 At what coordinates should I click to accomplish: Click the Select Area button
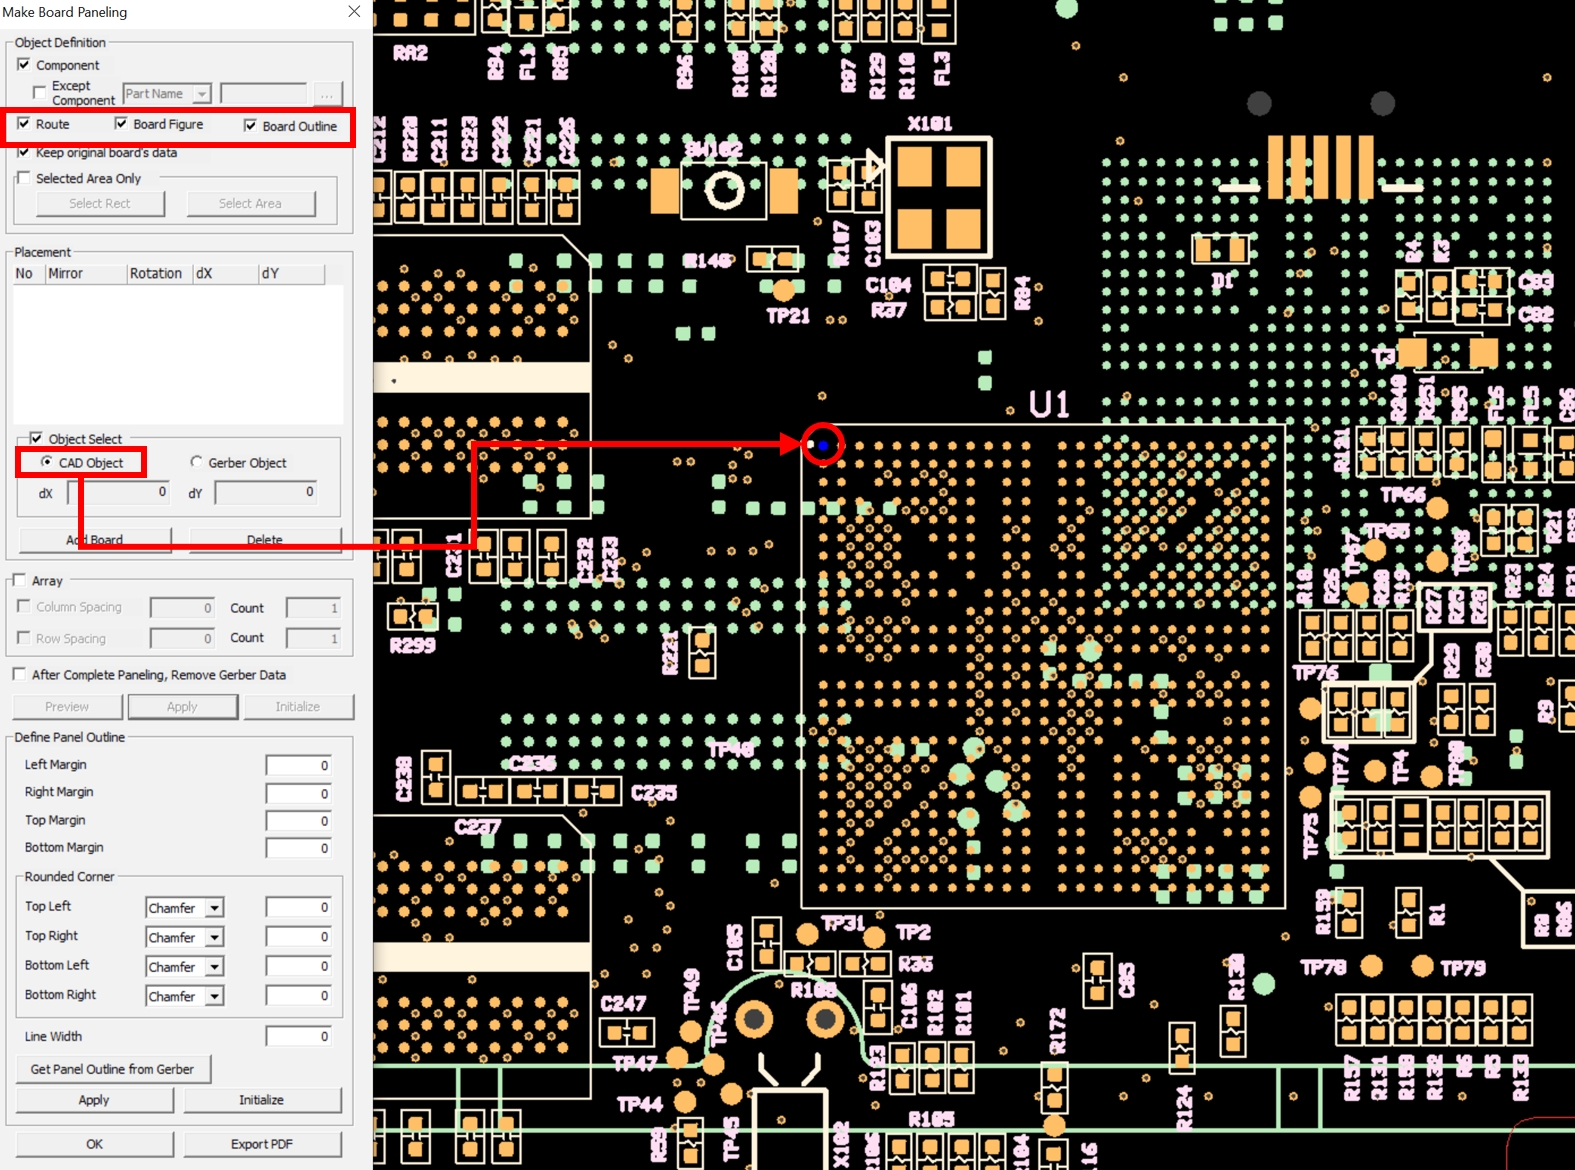(250, 204)
